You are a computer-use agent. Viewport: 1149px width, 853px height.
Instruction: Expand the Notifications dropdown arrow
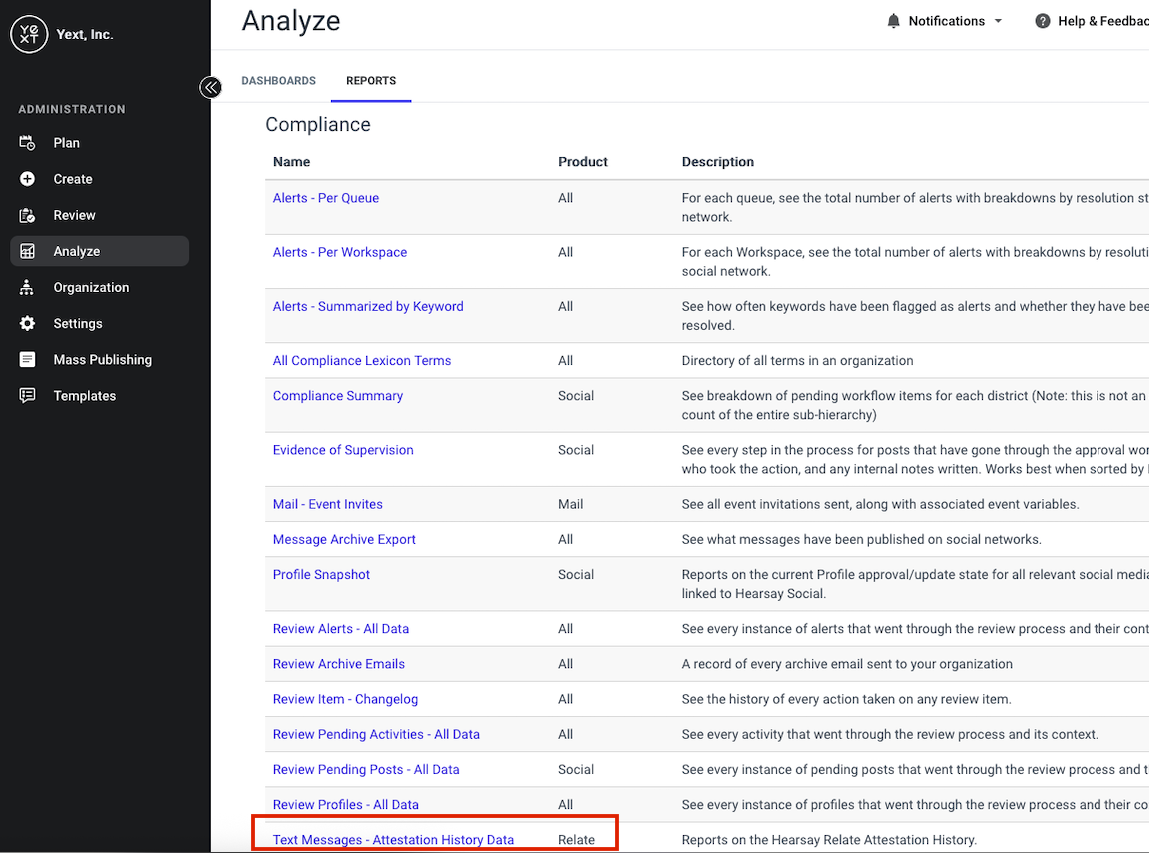[998, 21]
